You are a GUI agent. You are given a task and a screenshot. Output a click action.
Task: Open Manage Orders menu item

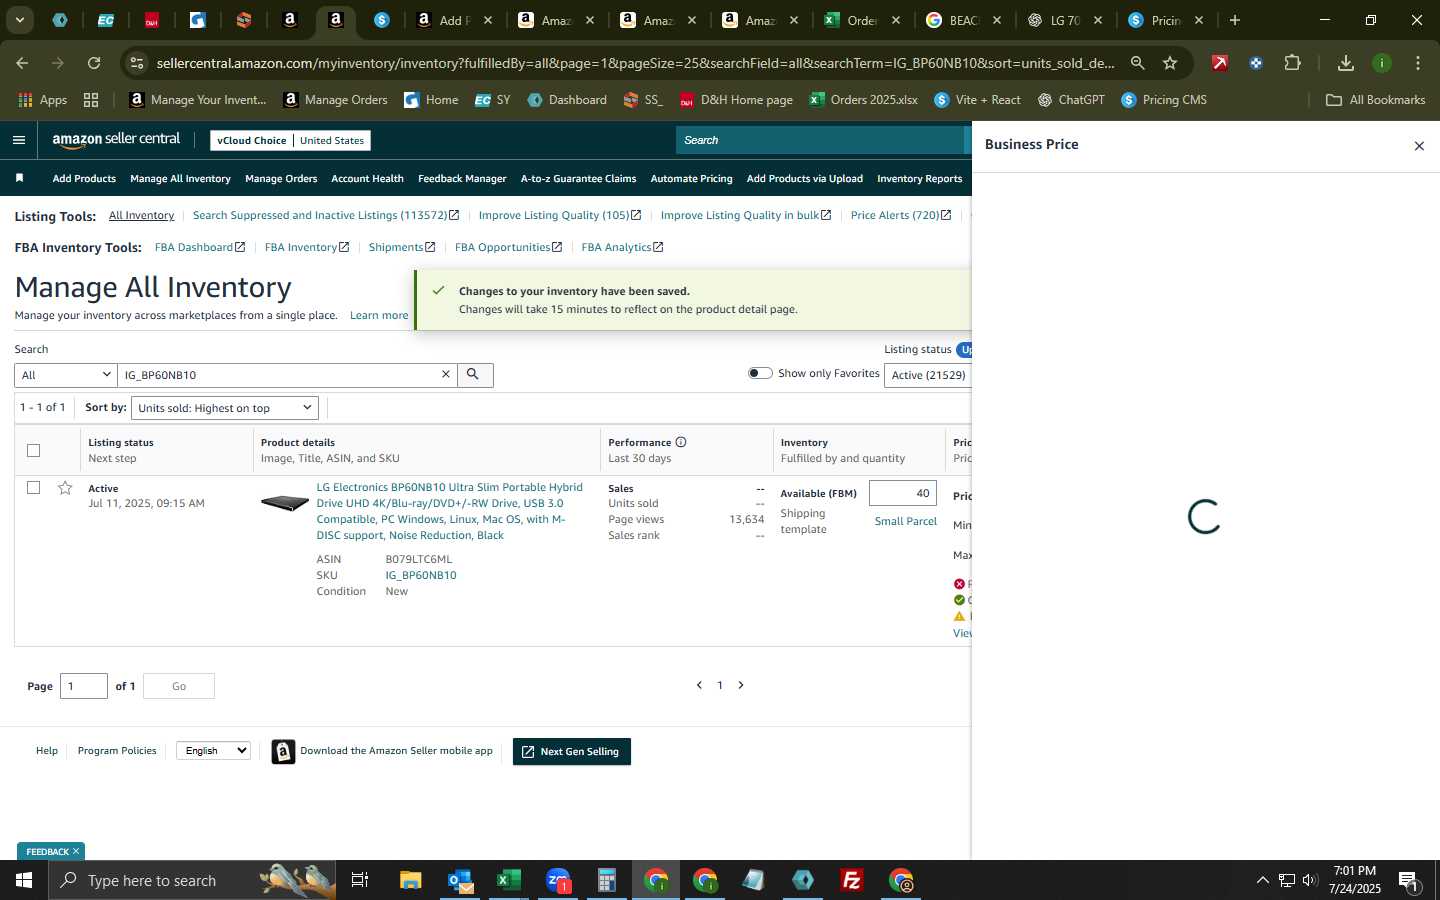tap(281, 178)
